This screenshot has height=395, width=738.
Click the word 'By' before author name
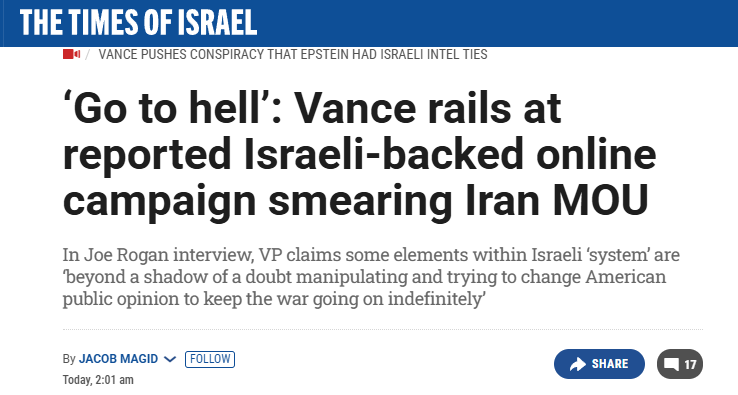[69, 359]
